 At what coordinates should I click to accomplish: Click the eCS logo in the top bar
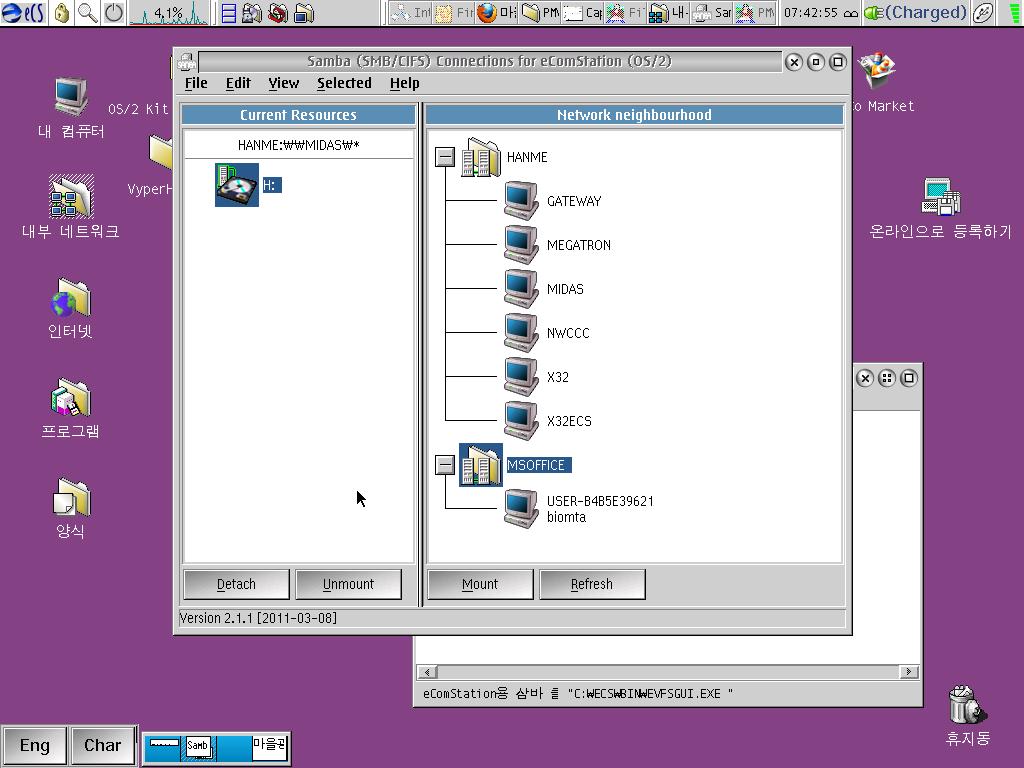23,13
